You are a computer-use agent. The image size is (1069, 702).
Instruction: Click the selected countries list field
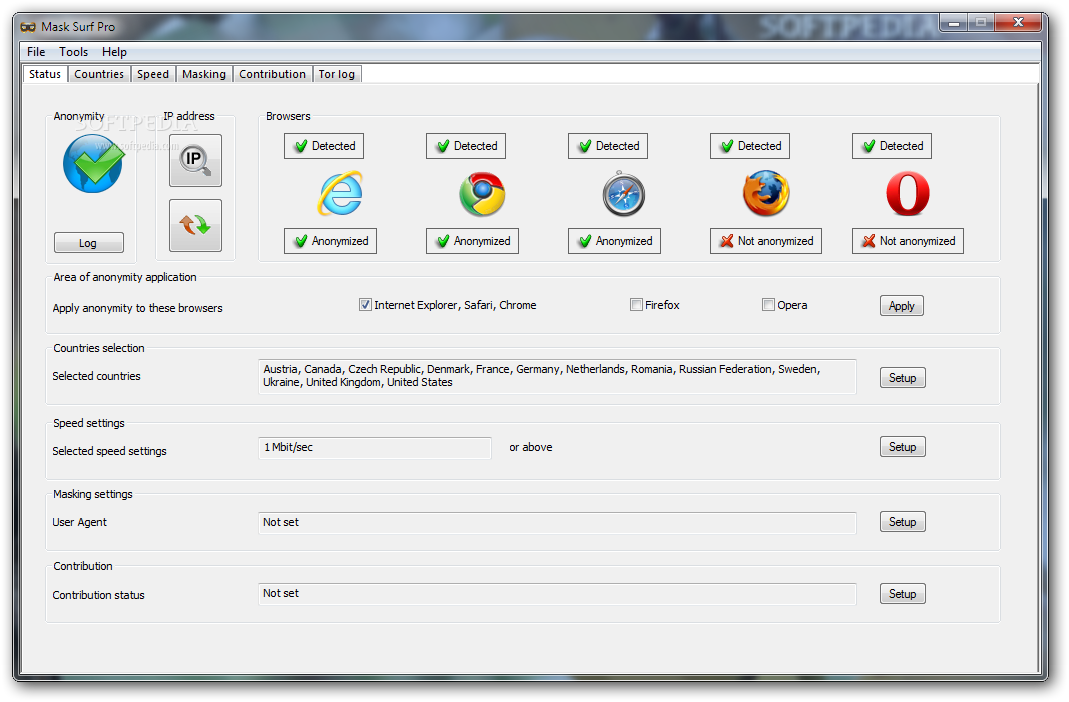coord(557,376)
